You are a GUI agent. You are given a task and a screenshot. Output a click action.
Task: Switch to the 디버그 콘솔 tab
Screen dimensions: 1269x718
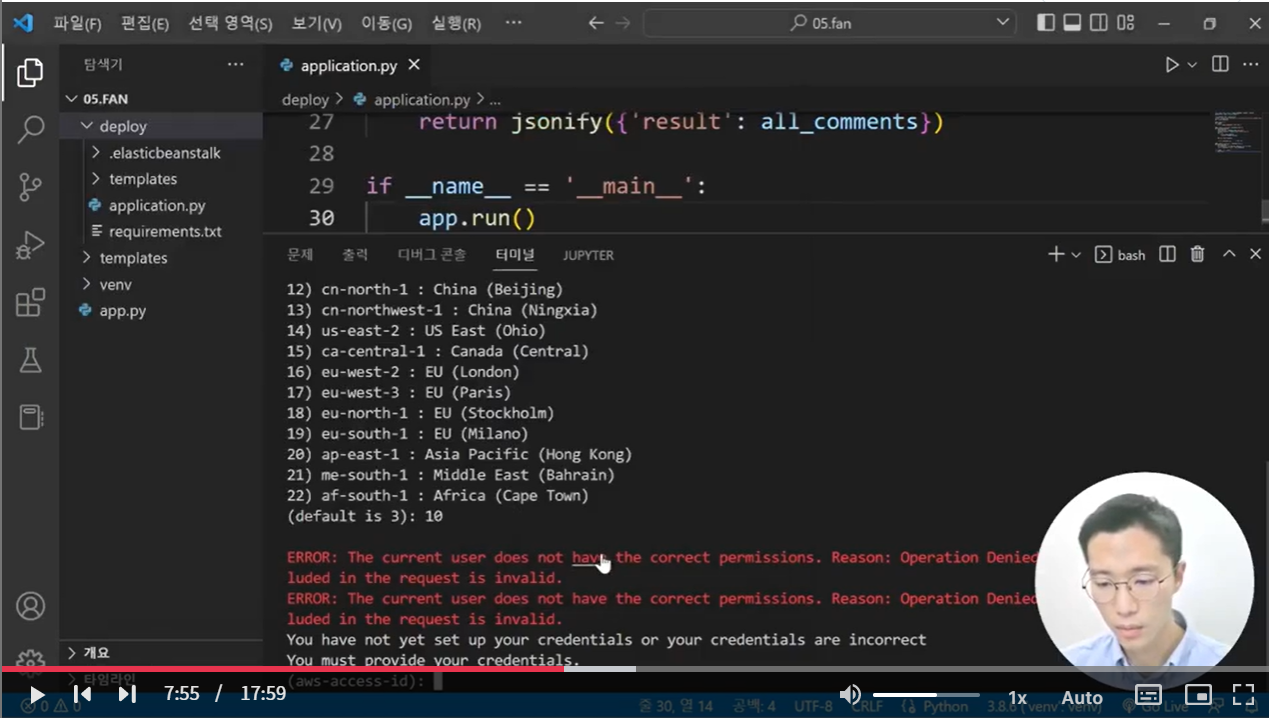432,255
